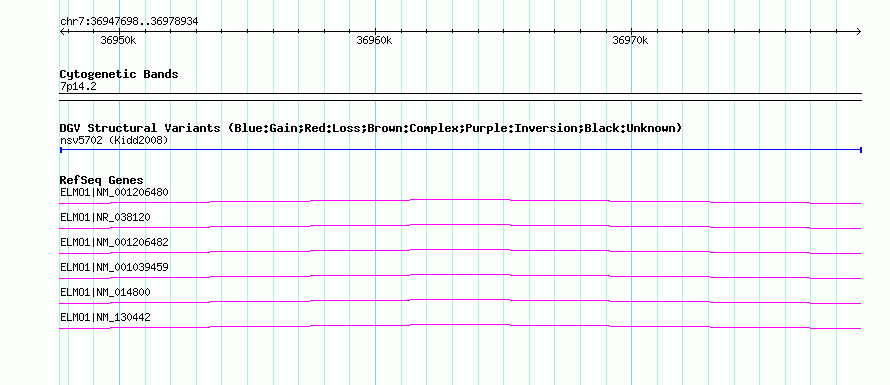Click the chr7:36947698..36978934 coordinate label
Viewport: 890px width, 385px height.
129,22
